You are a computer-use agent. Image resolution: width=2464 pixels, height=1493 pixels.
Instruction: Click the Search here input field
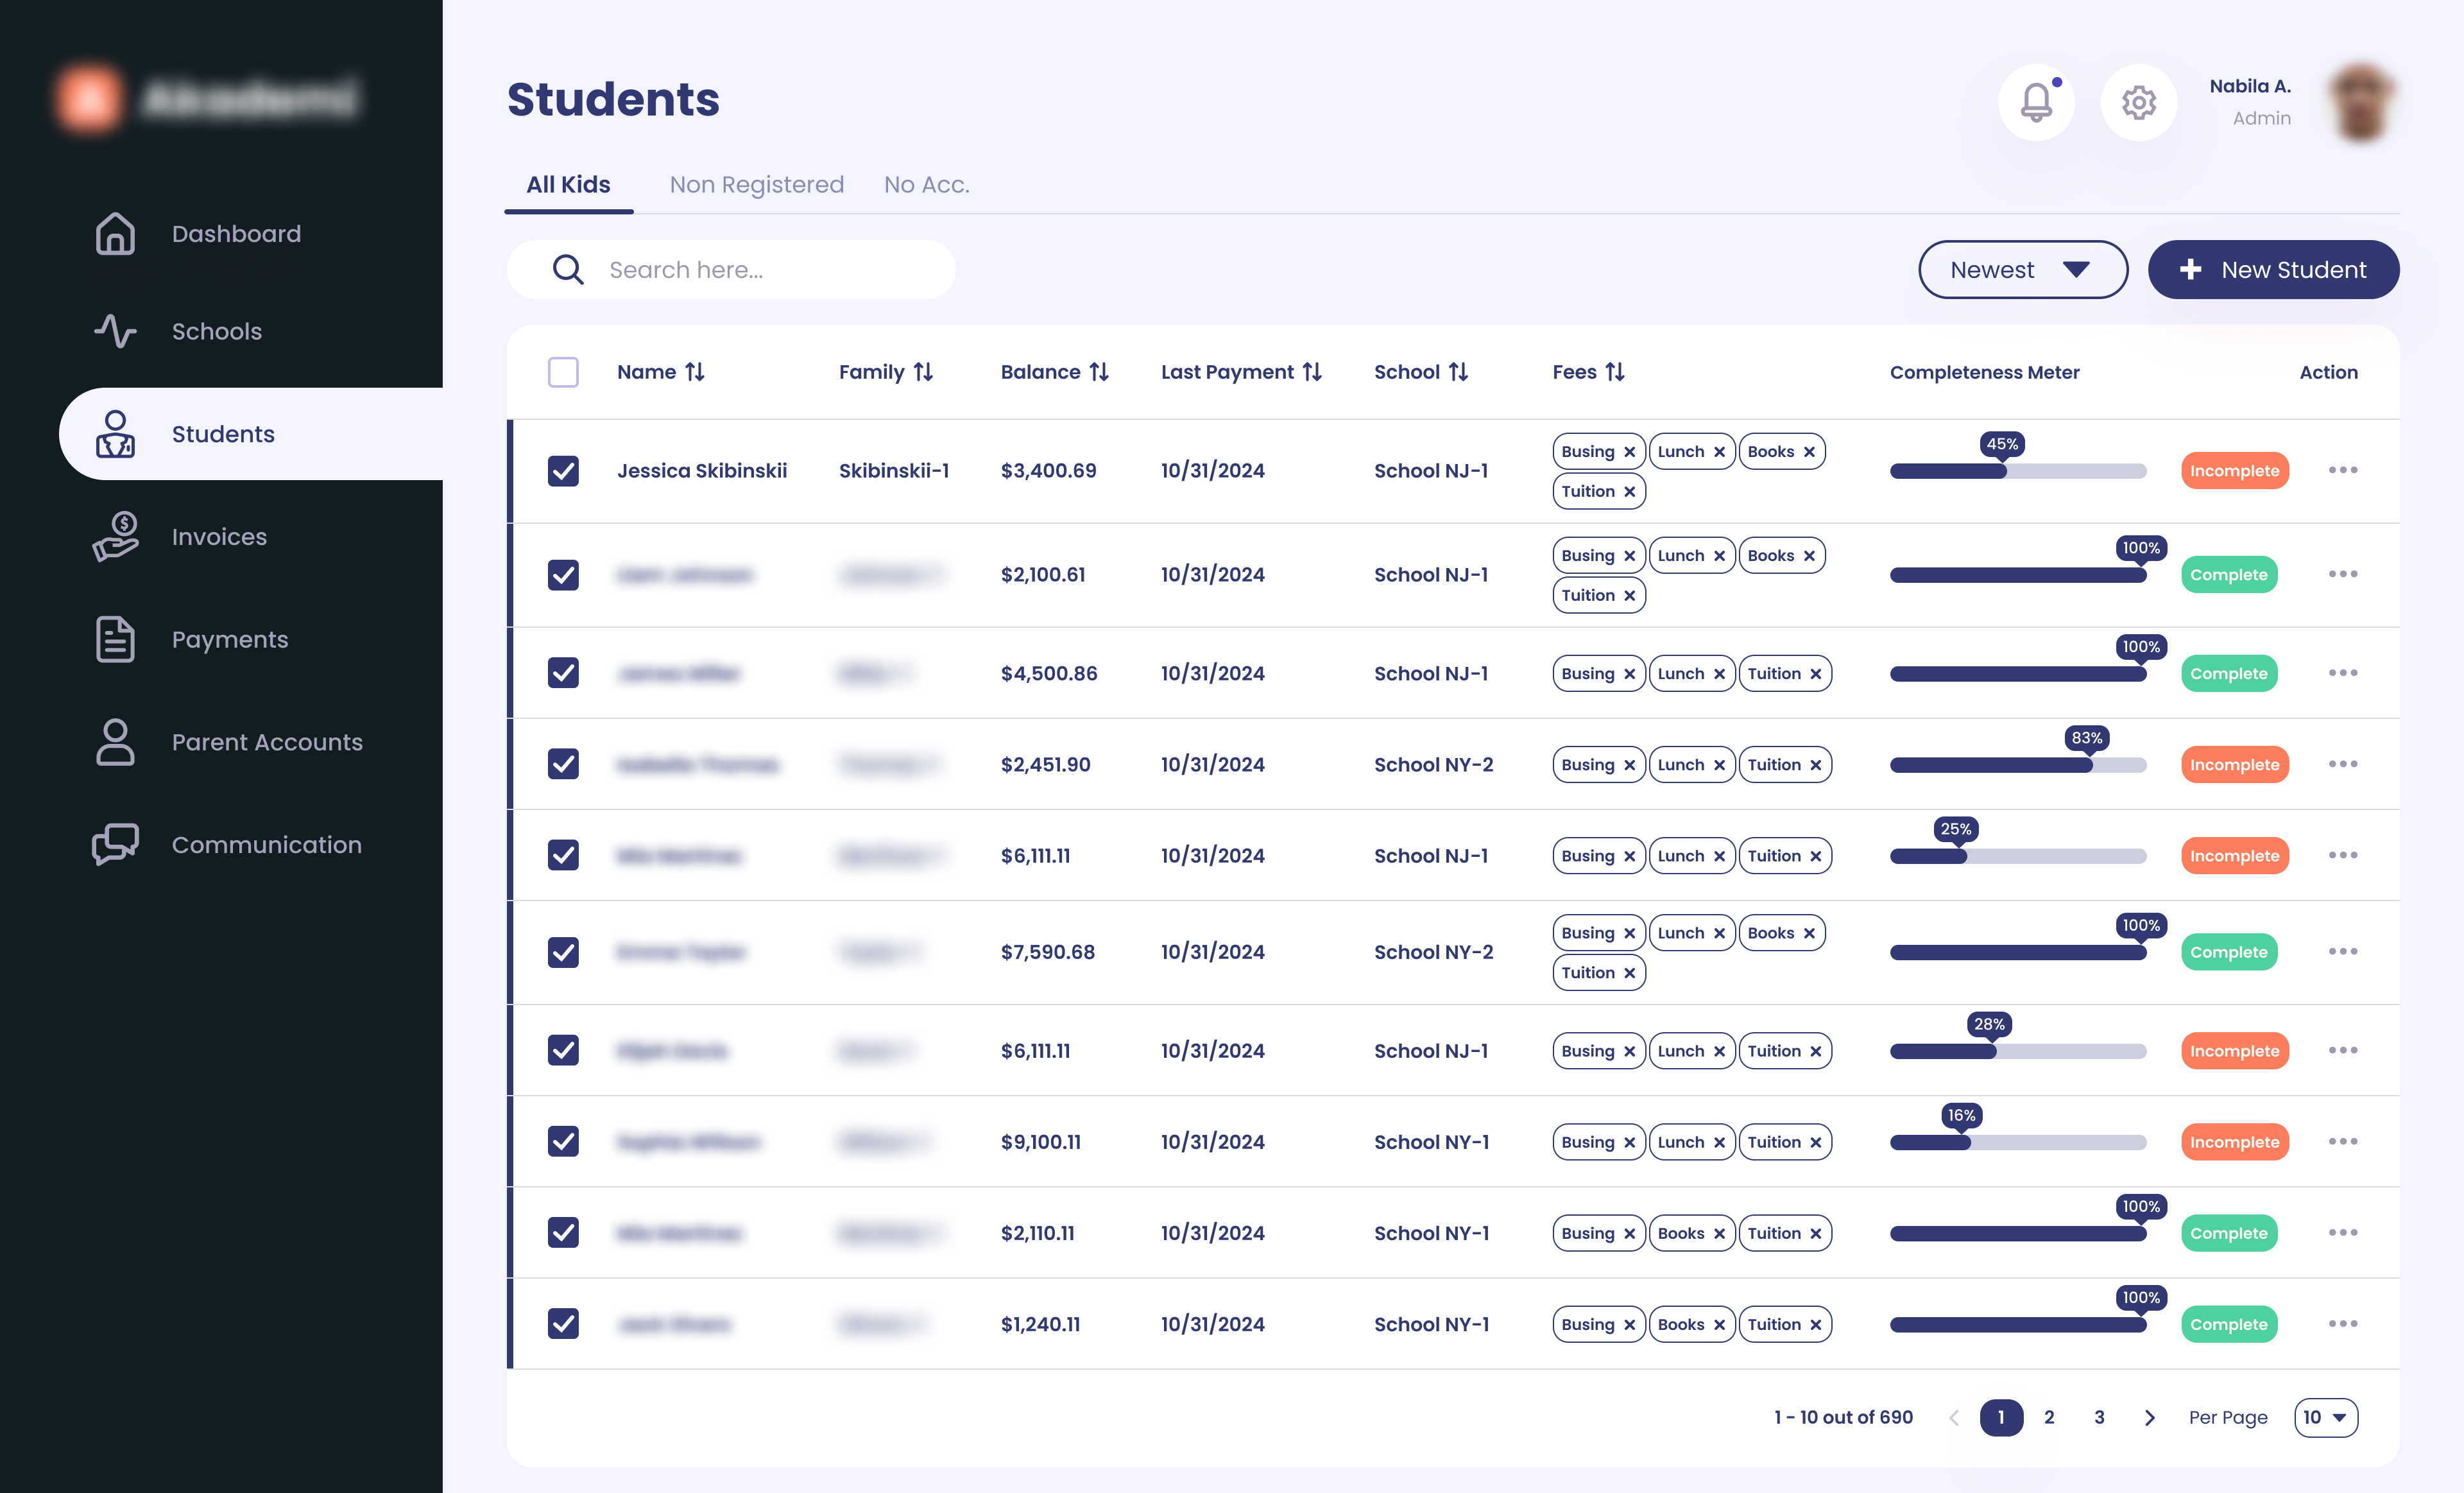[731, 270]
